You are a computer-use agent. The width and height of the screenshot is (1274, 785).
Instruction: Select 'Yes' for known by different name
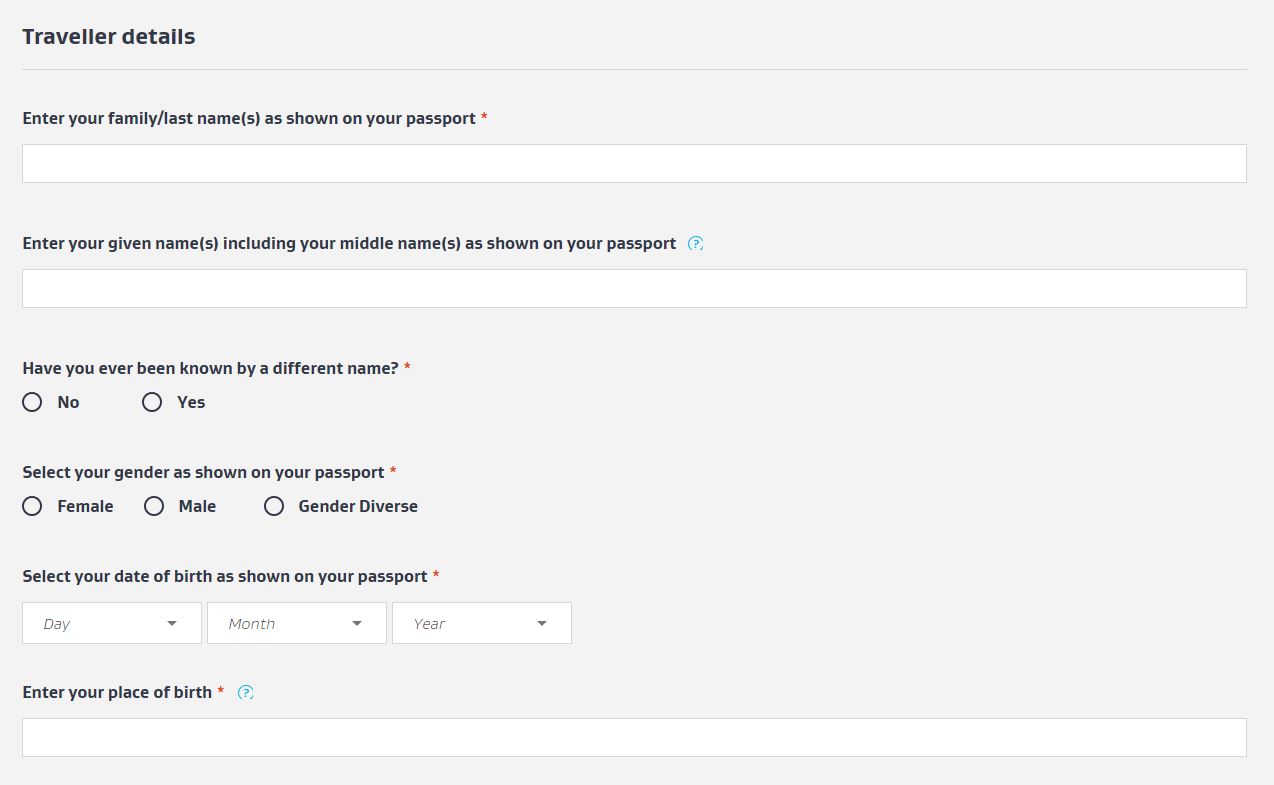tap(152, 402)
